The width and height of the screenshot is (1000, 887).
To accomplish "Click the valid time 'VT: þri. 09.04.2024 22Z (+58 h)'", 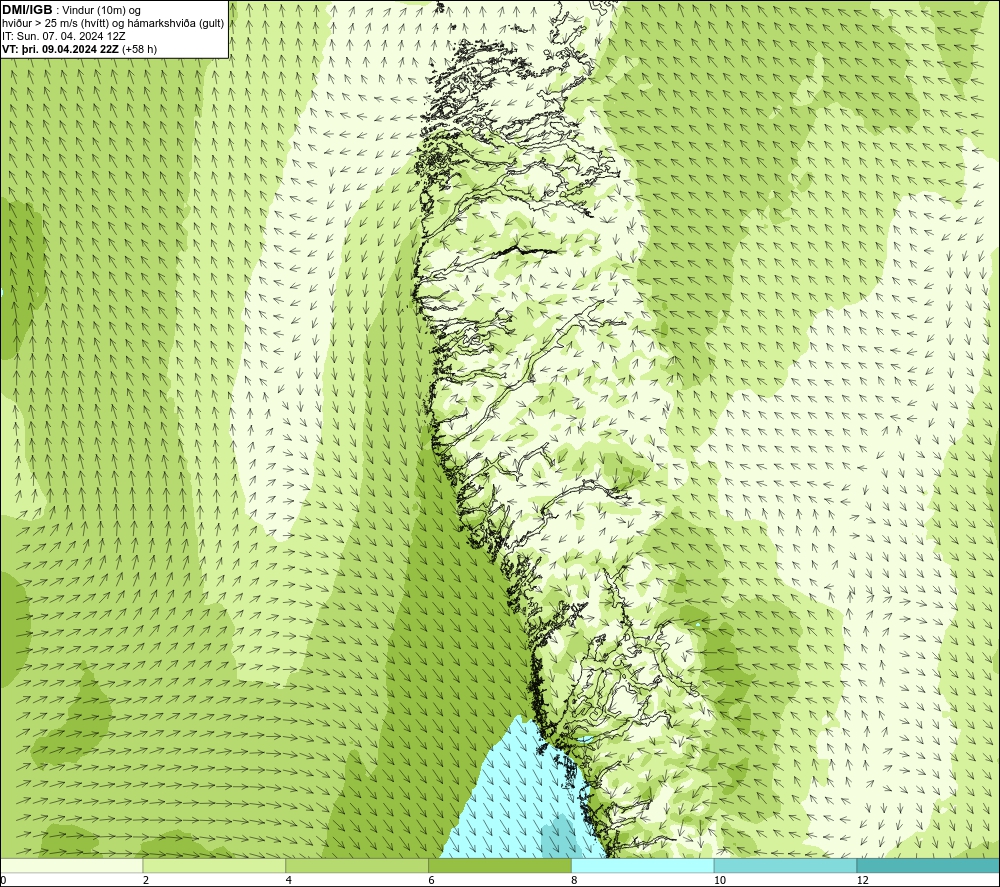I will tap(79, 49).
